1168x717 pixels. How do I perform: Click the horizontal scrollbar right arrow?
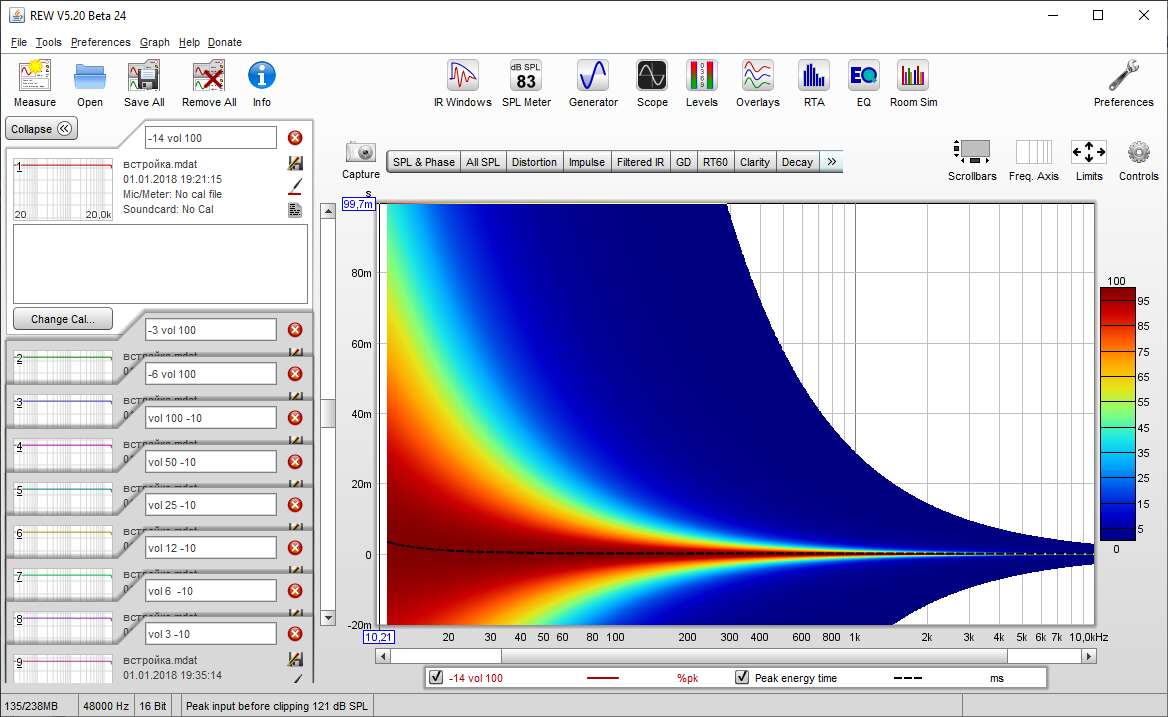point(1089,656)
